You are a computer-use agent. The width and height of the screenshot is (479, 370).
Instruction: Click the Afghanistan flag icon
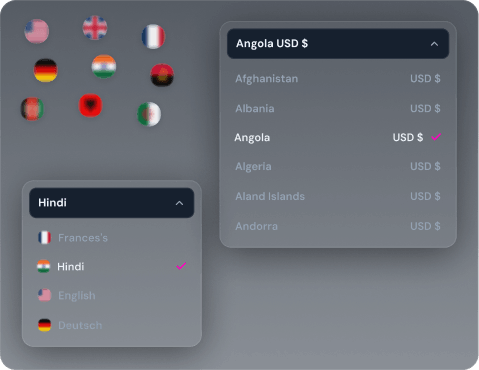[x=32, y=109]
